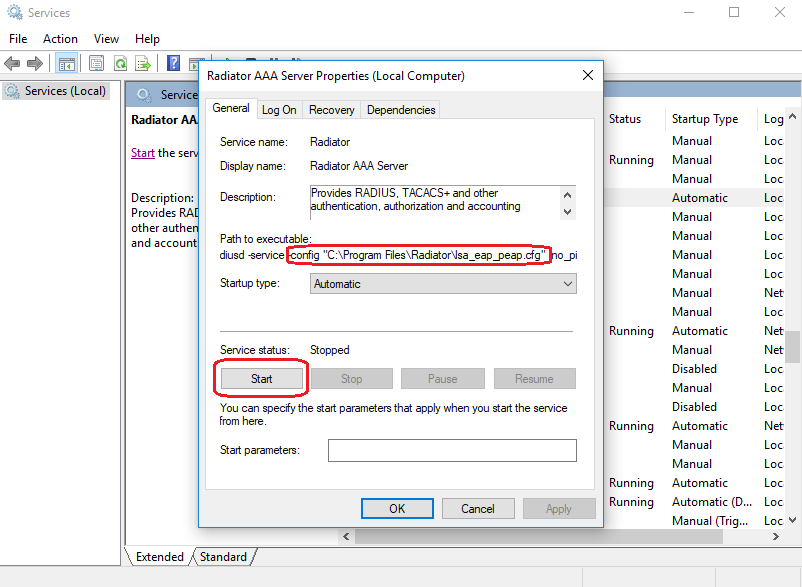Open the Action menu
The width and height of the screenshot is (802, 587).
coord(60,39)
